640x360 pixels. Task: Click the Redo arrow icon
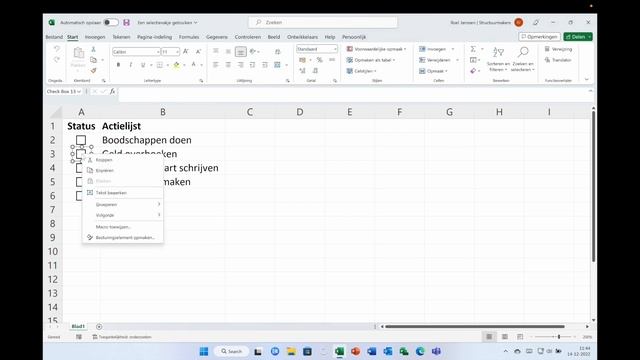click(x=57, y=60)
